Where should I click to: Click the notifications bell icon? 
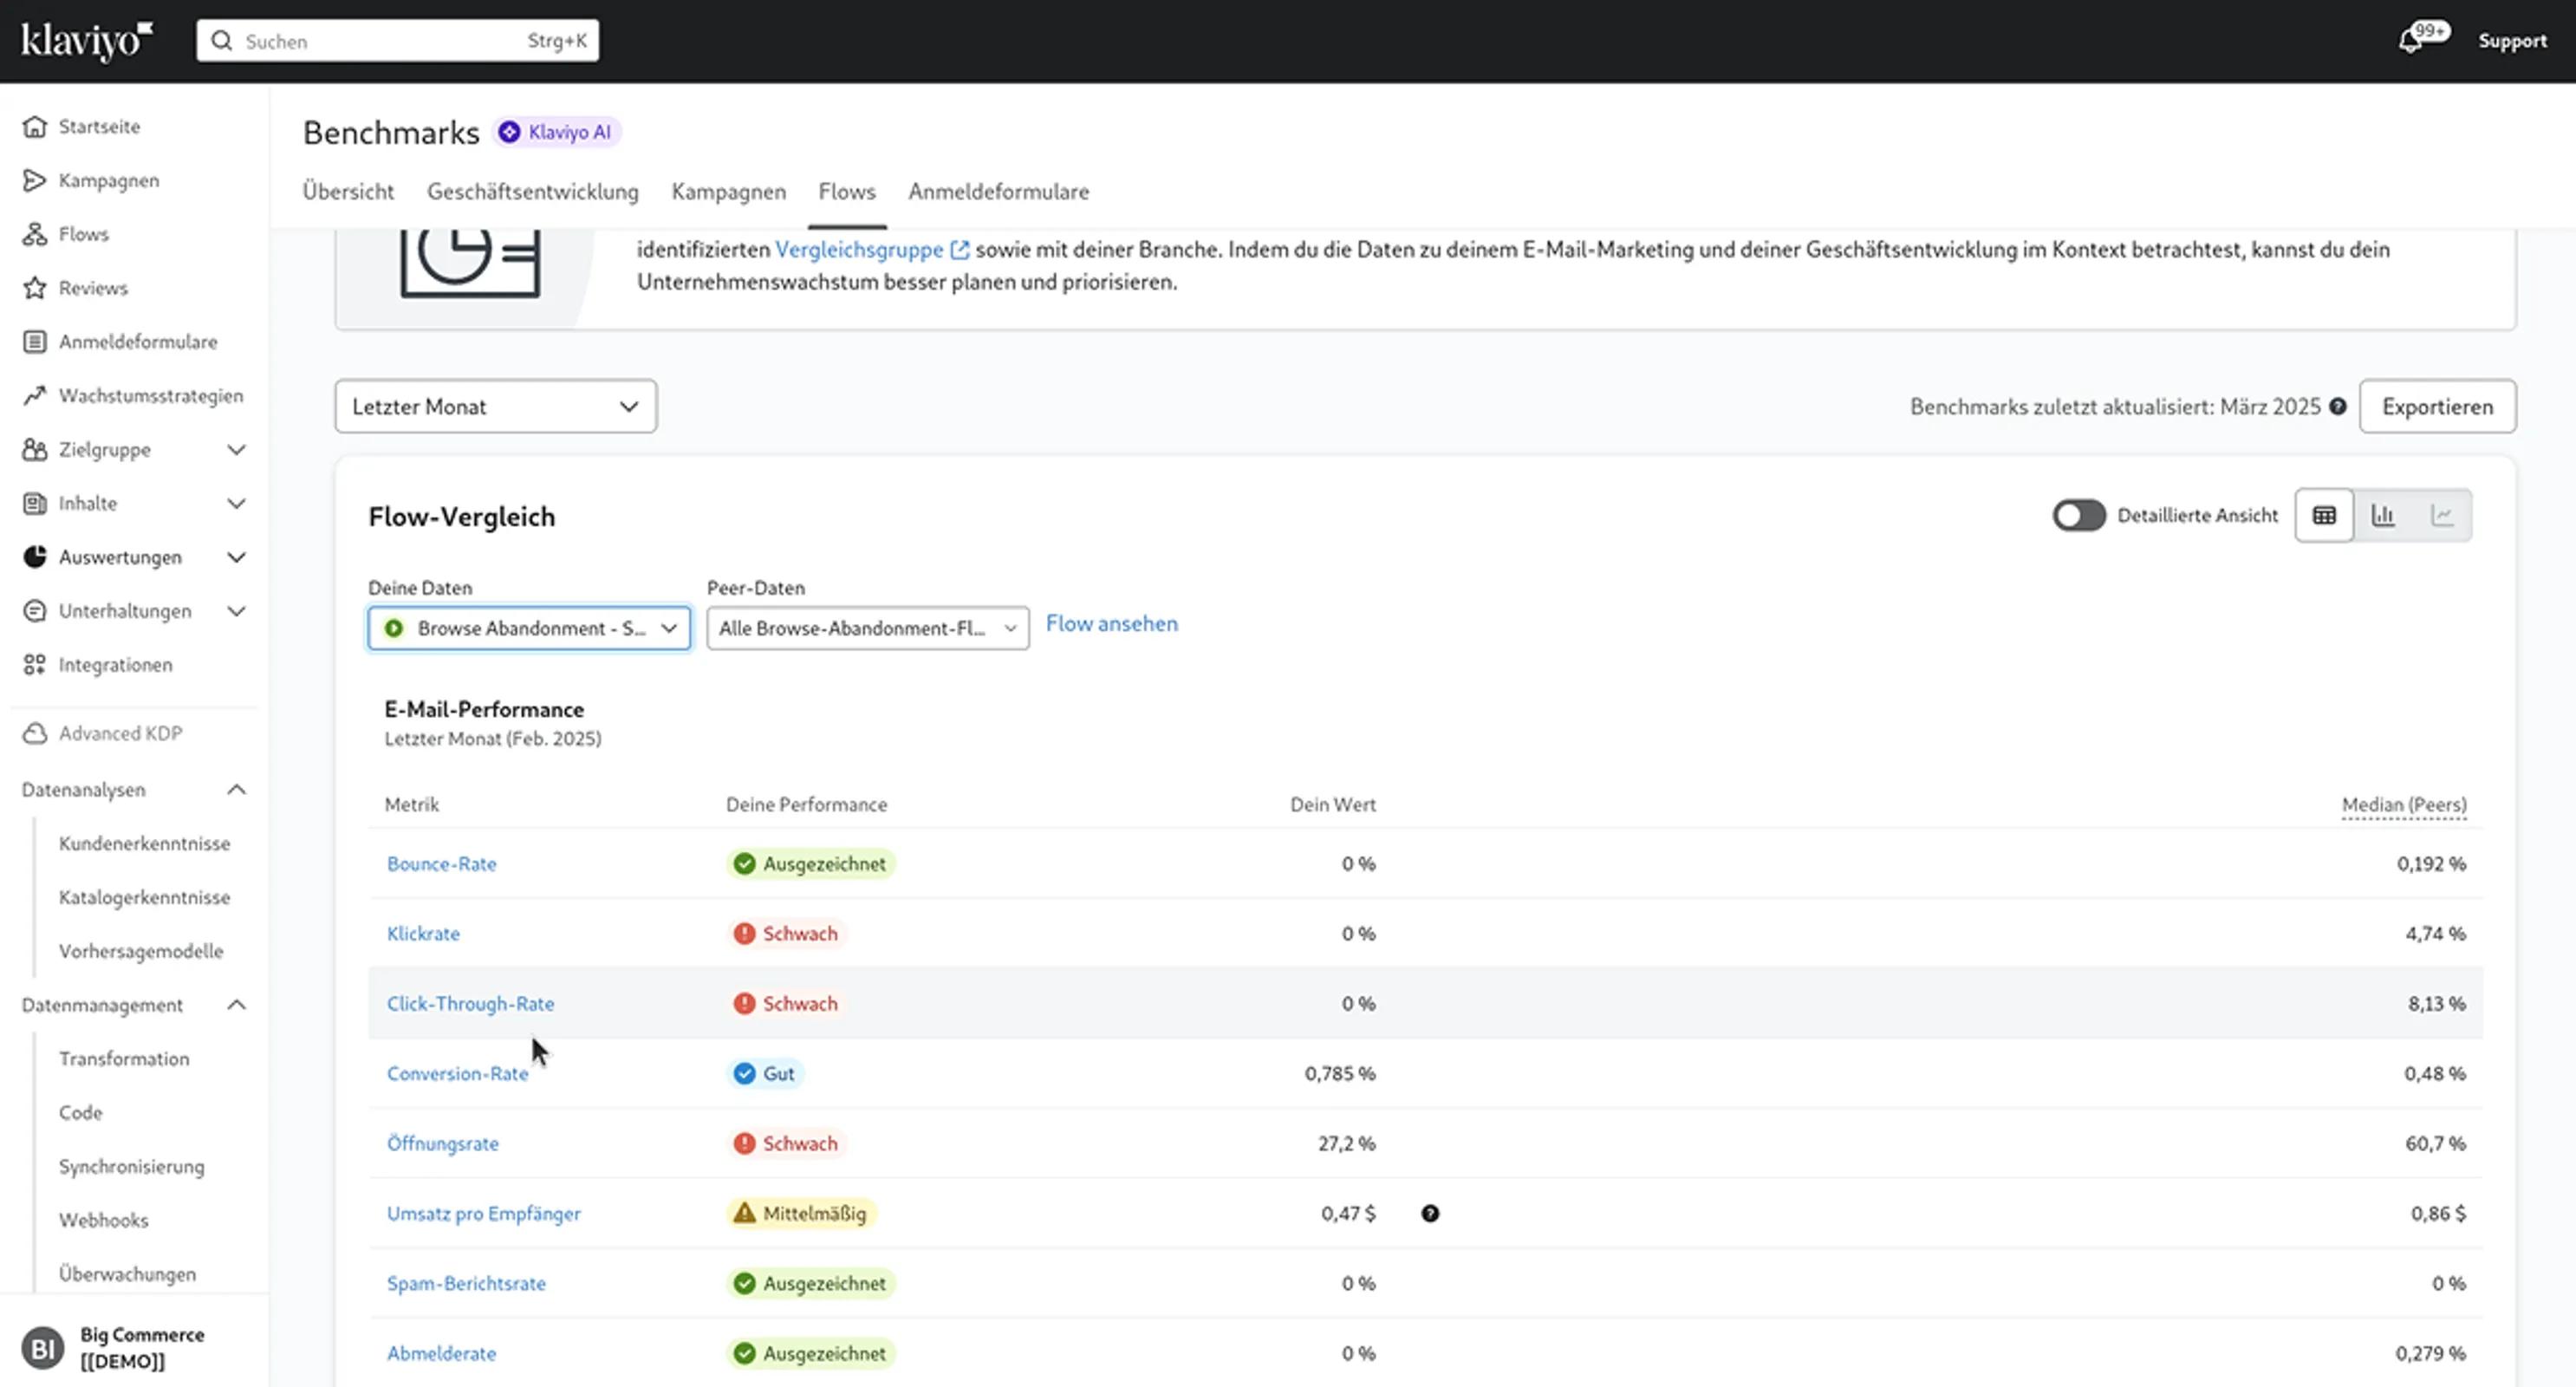click(x=2411, y=40)
